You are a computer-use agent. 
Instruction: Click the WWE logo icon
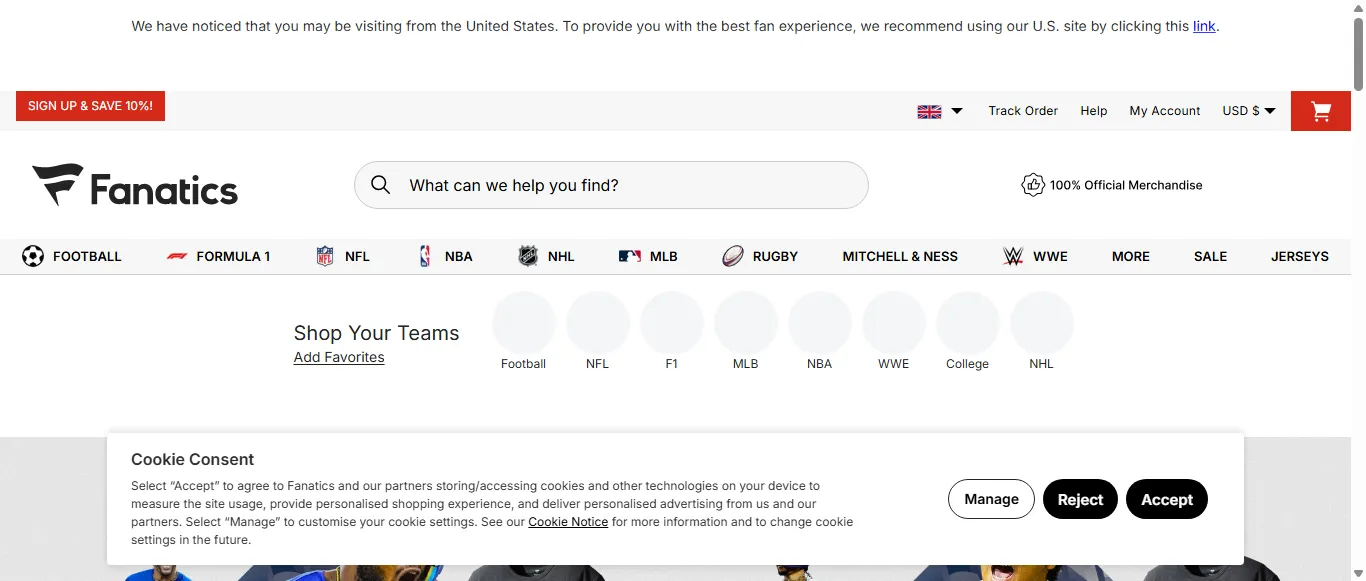[x=1013, y=257]
